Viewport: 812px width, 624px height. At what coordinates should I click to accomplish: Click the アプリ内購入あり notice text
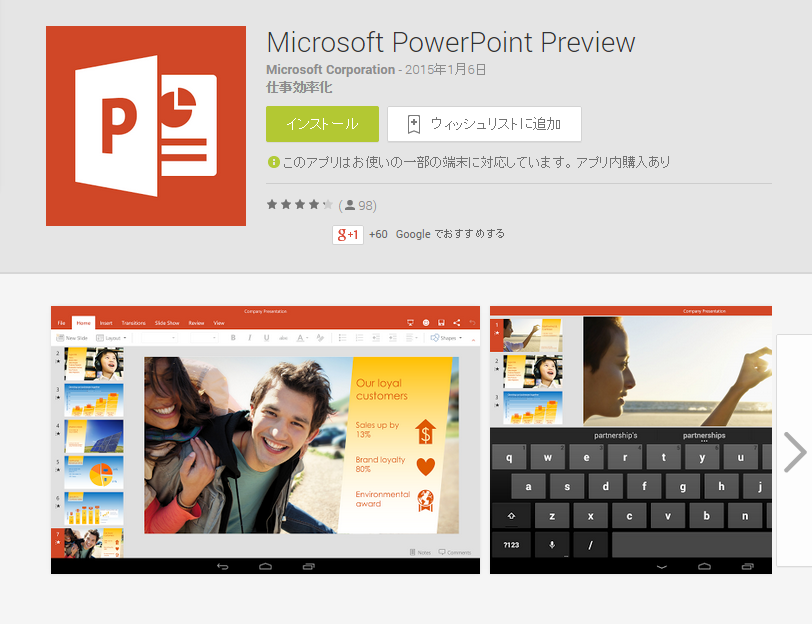[x=623, y=162]
